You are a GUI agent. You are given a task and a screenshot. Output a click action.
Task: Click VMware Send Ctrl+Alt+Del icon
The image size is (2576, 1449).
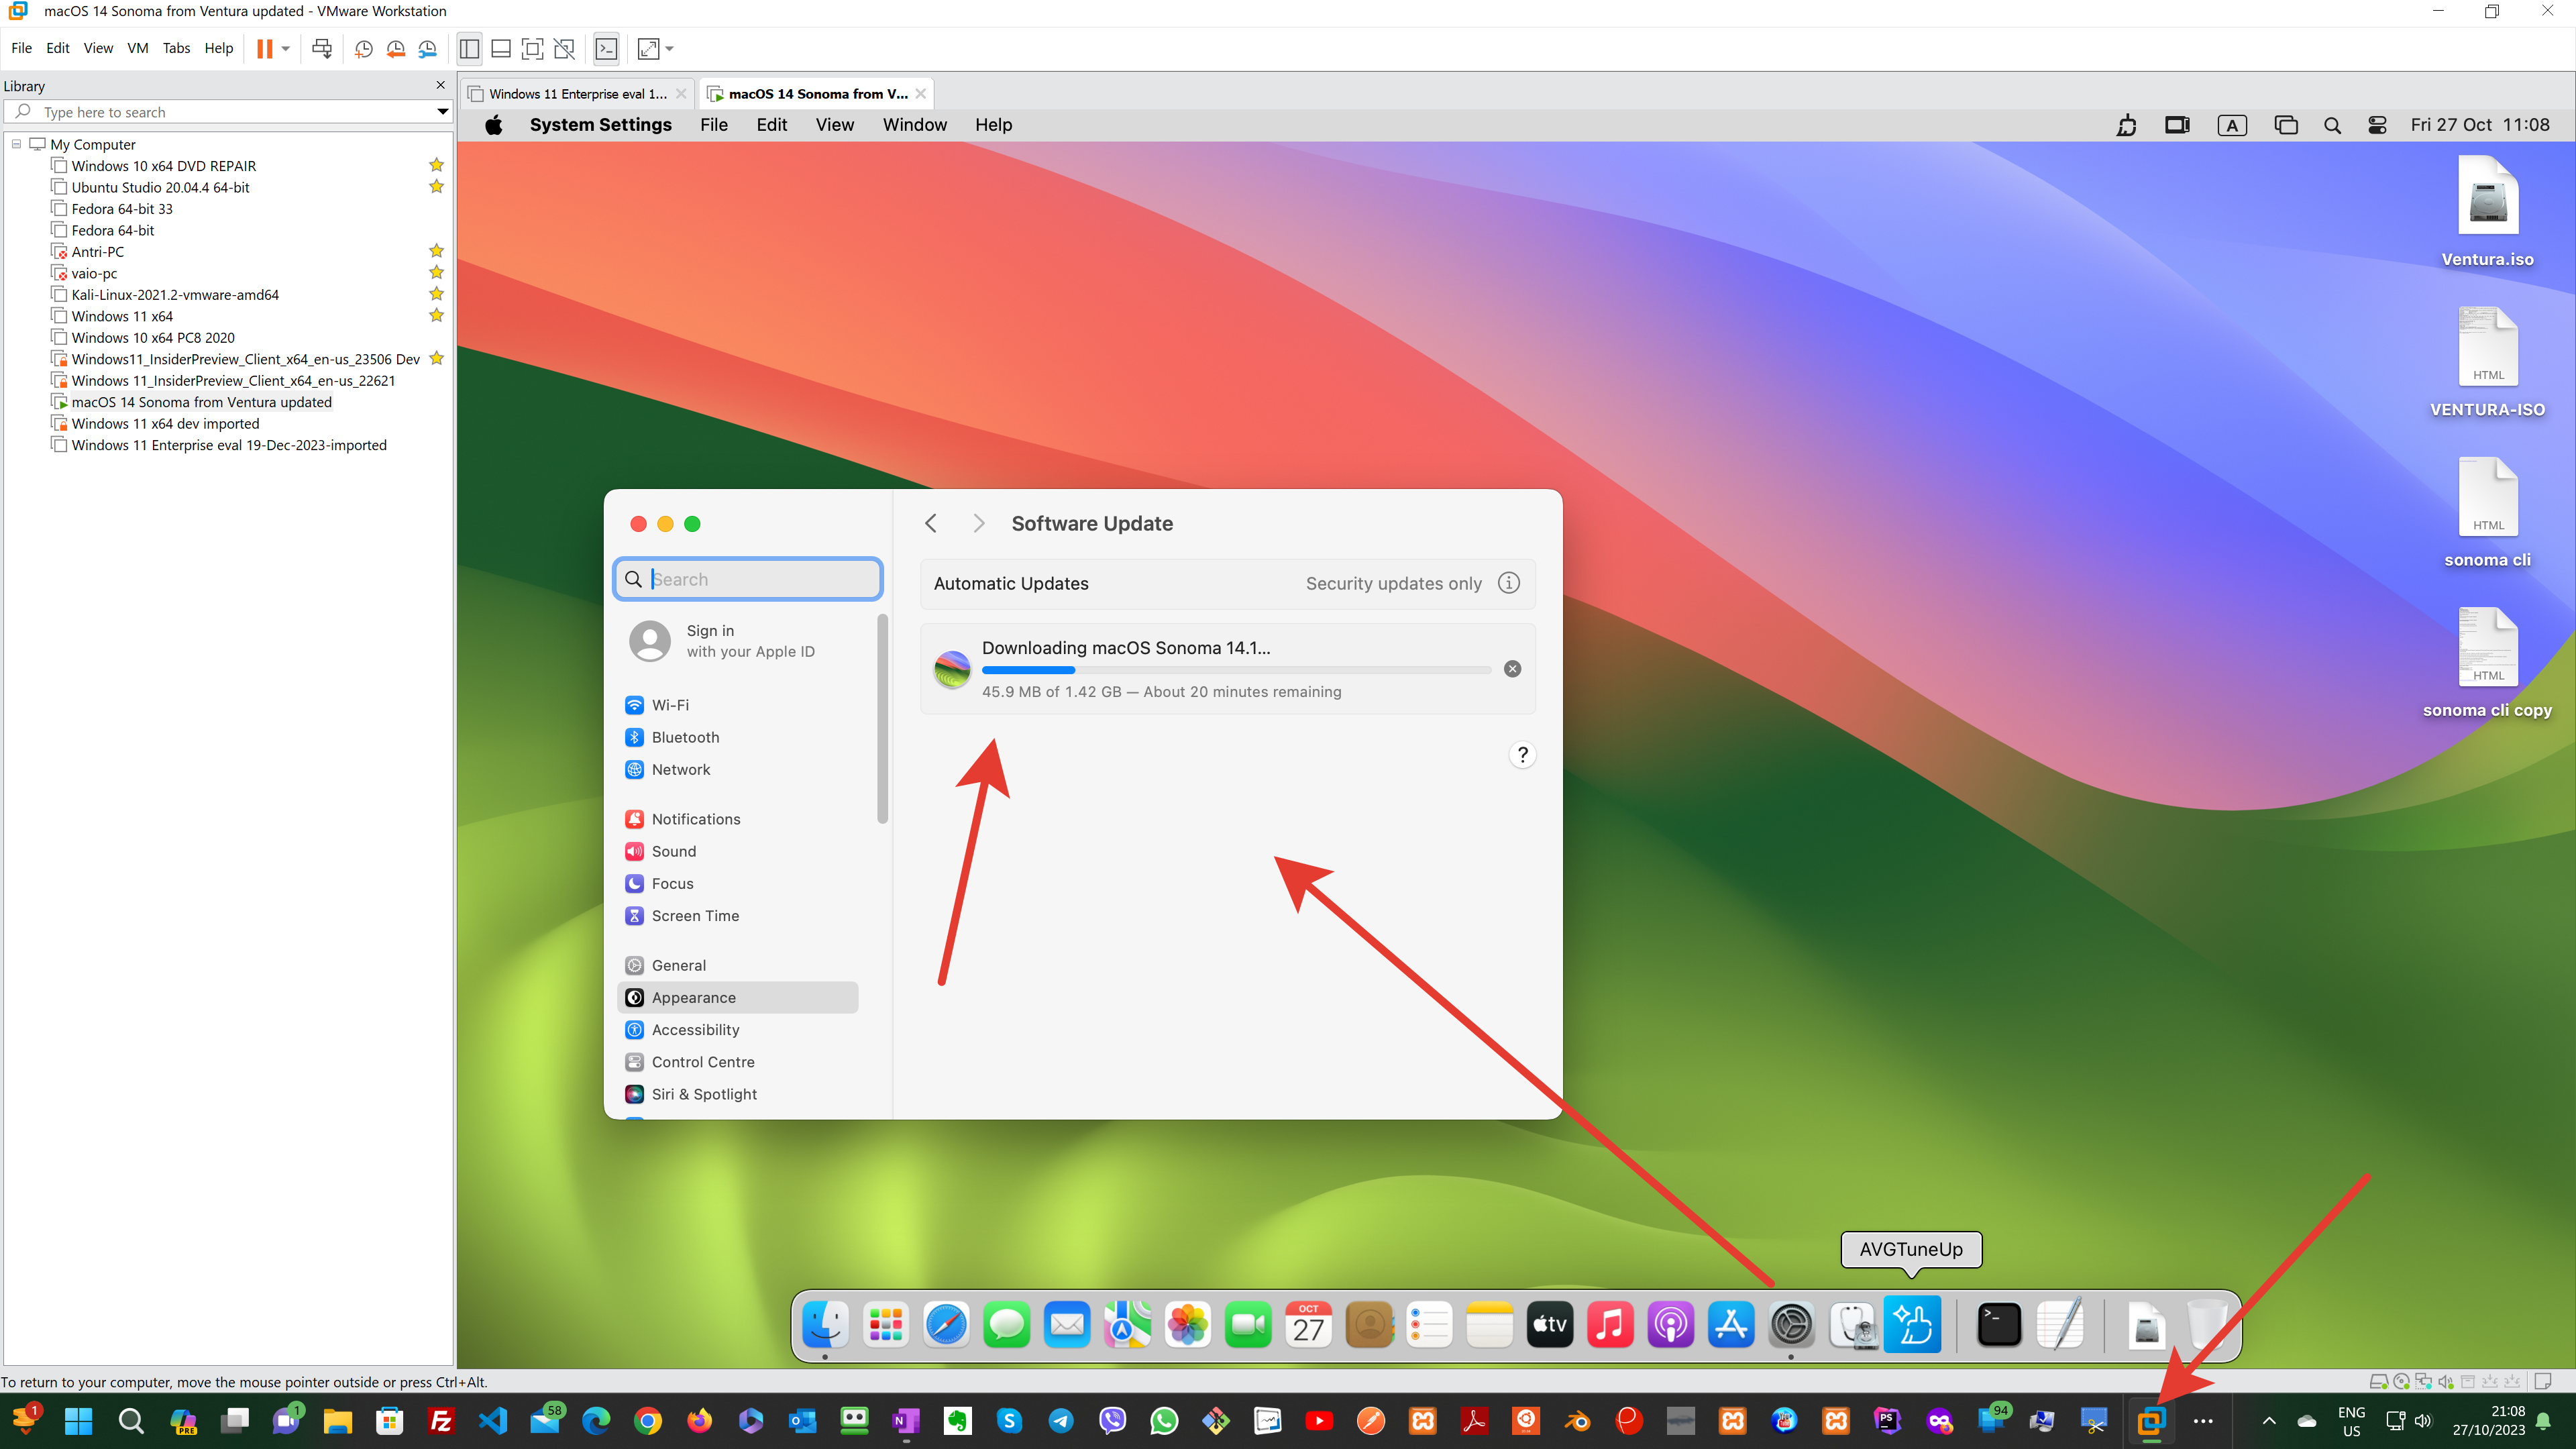point(322,48)
